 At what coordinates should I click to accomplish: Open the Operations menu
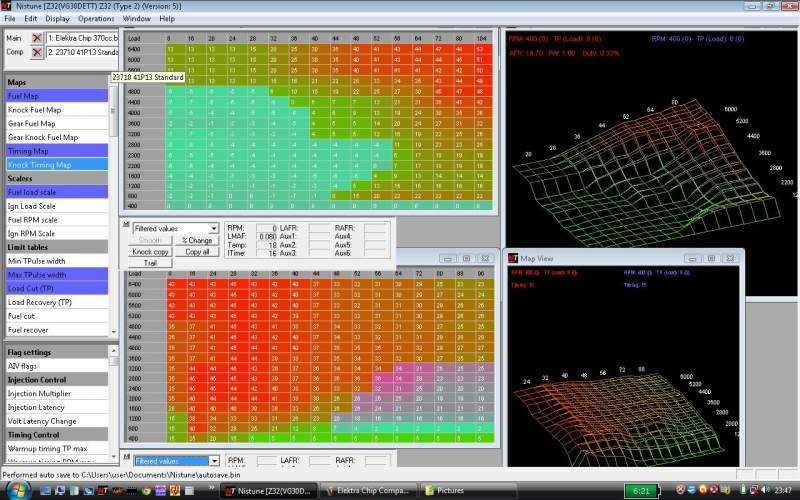pos(96,18)
